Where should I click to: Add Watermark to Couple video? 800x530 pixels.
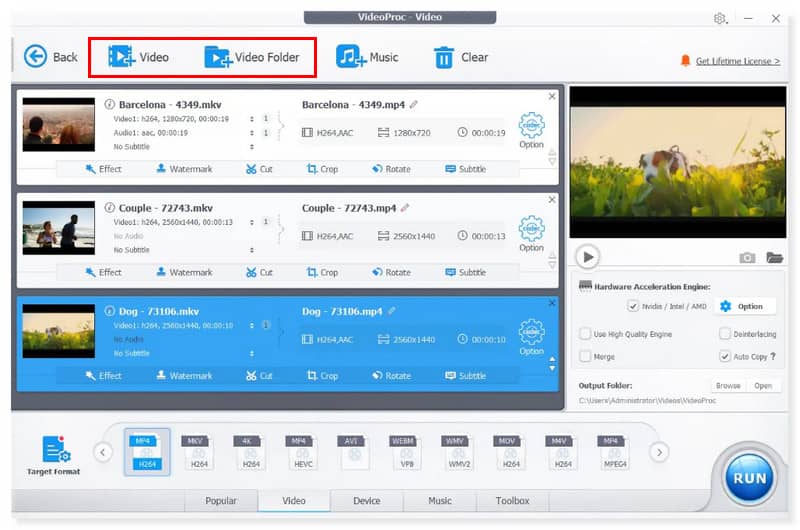point(184,272)
